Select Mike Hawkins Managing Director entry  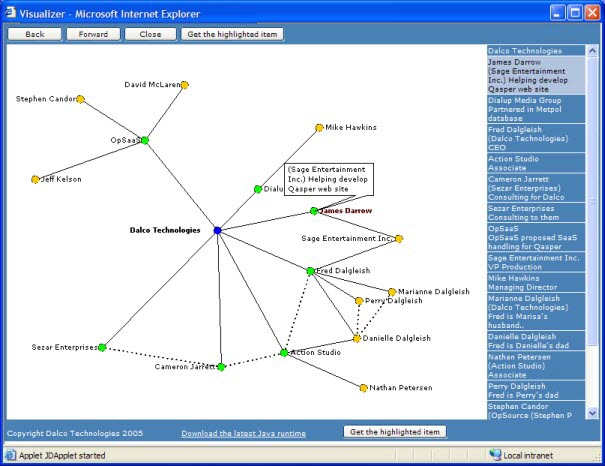(x=536, y=282)
